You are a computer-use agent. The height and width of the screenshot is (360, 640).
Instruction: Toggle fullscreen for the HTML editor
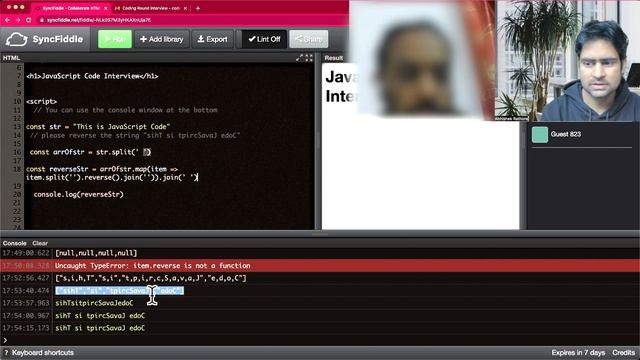click(x=309, y=58)
